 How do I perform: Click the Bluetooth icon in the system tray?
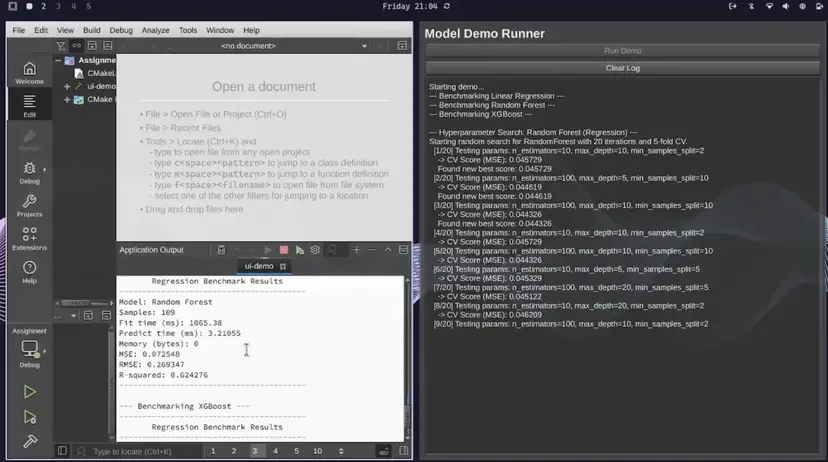point(751,6)
